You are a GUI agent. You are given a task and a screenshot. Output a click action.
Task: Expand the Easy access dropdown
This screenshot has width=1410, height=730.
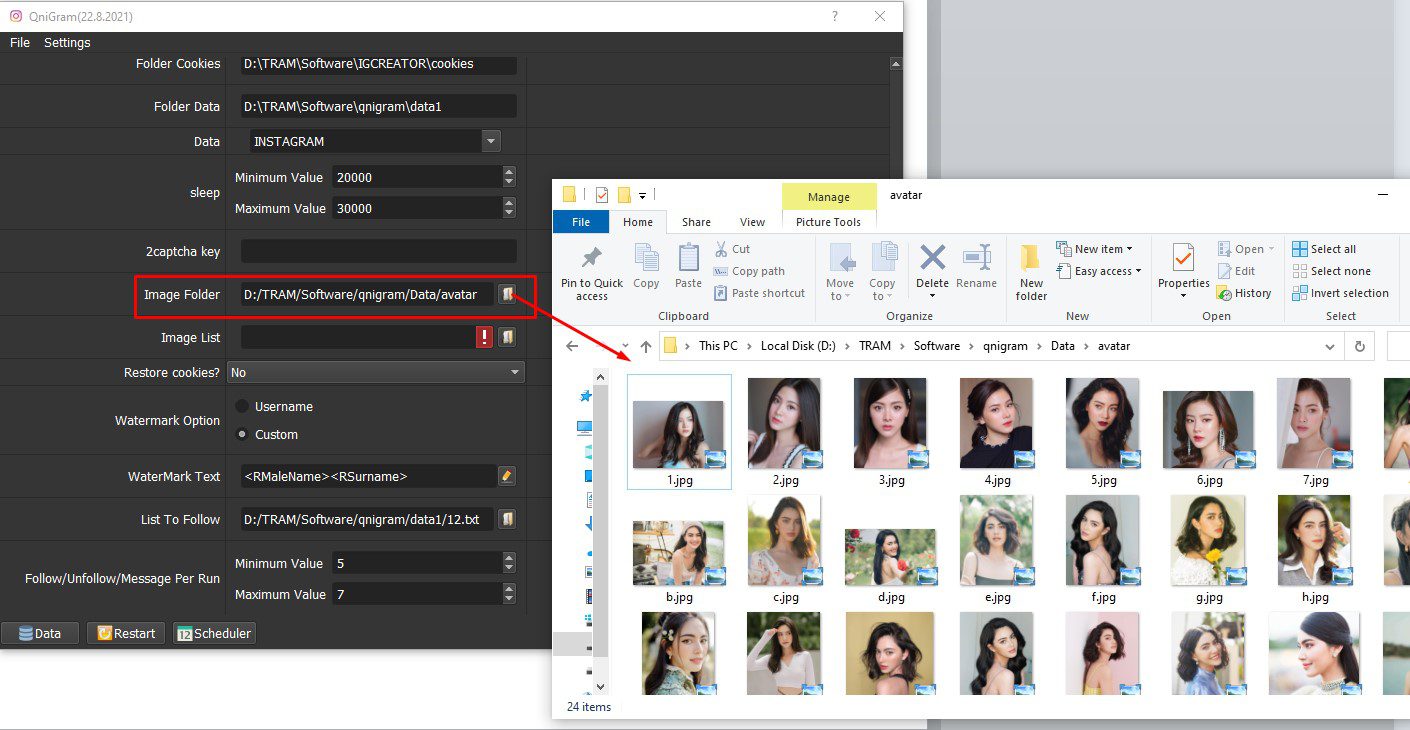click(1099, 271)
